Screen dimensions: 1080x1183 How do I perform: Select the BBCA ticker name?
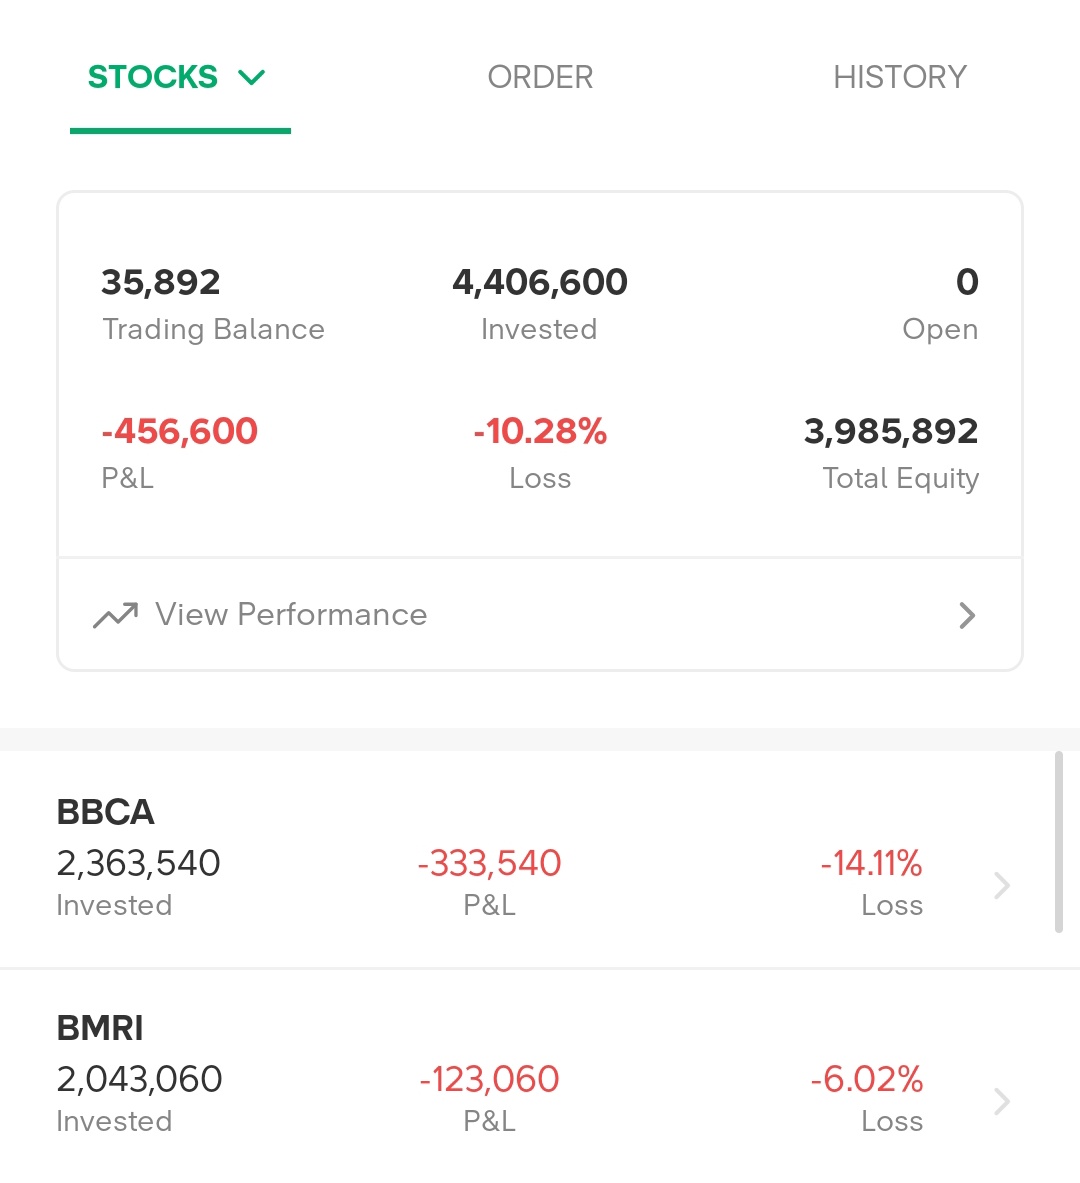pyautogui.click(x=106, y=813)
